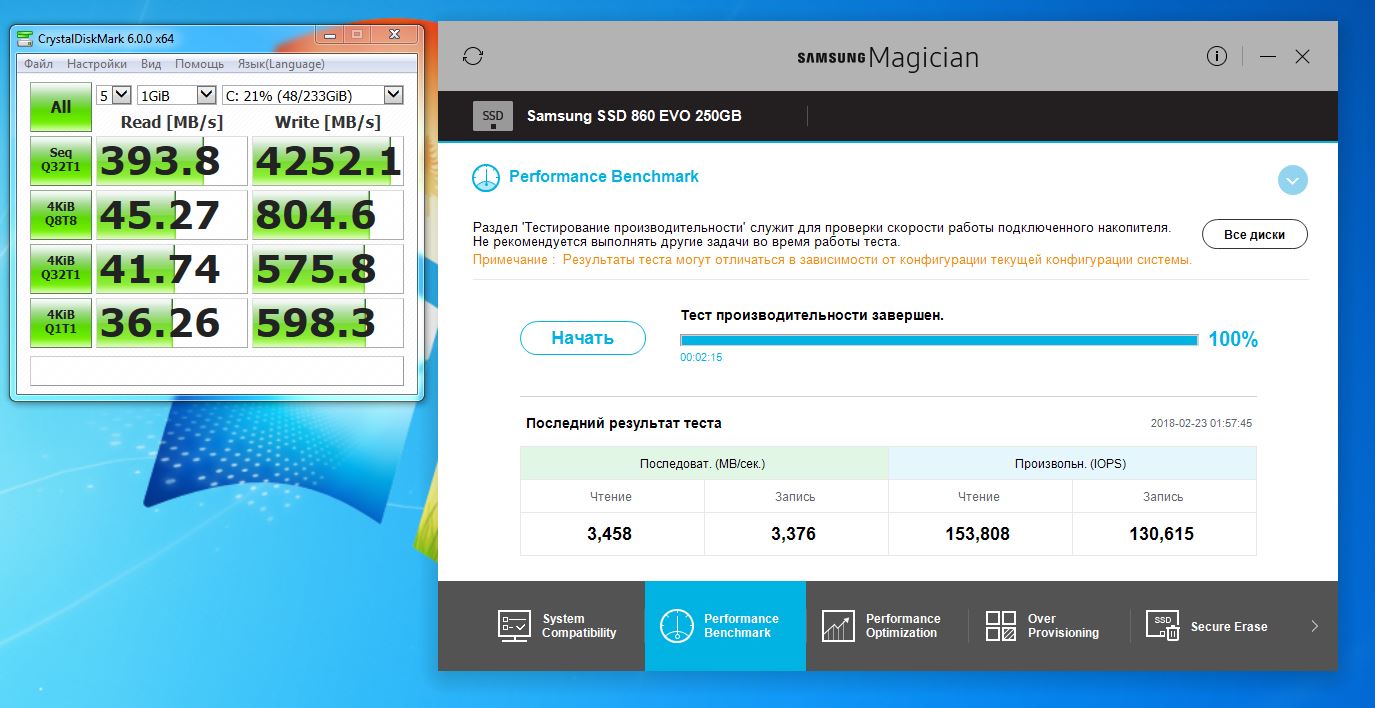Click the Произвольн. (IOPS) column header

[x=1071, y=464]
